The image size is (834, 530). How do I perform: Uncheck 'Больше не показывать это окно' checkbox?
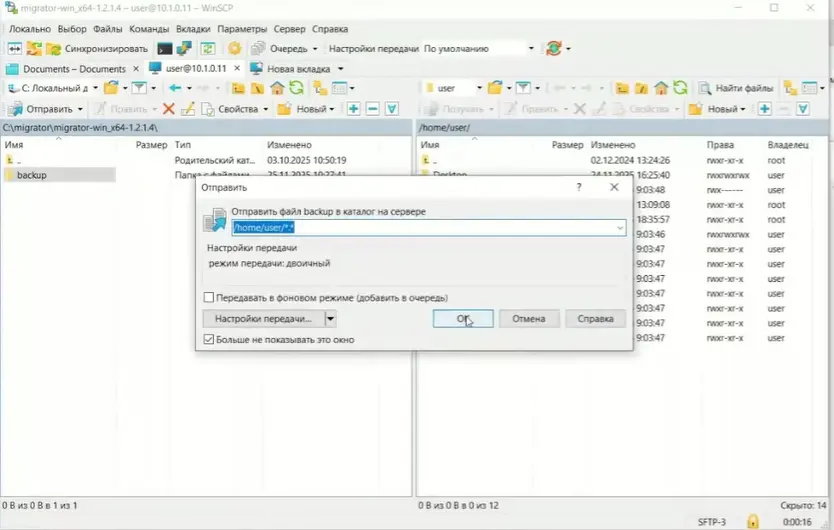tap(209, 339)
